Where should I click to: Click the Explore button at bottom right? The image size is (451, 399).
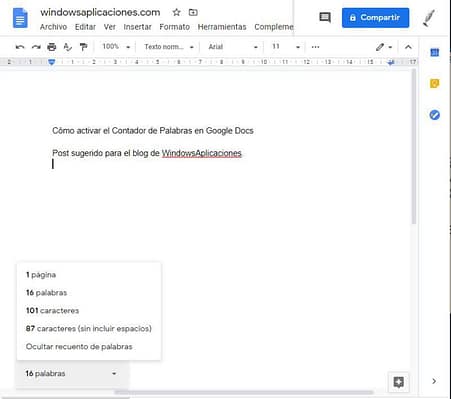(399, 382)
